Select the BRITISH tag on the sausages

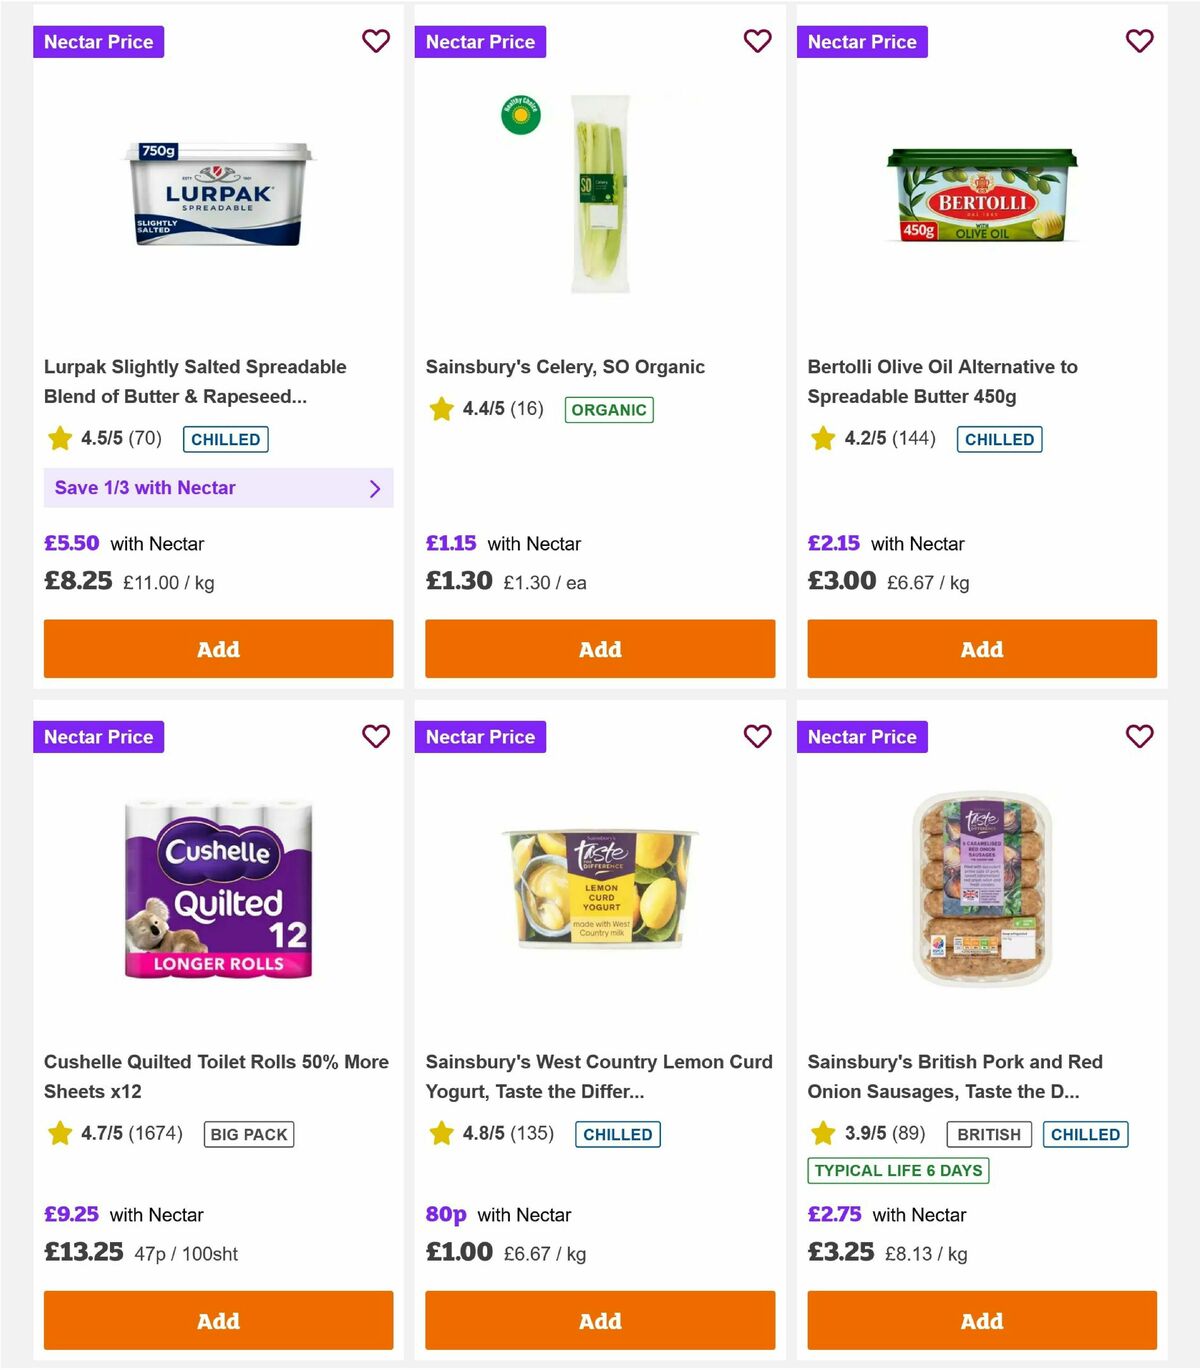988,1134
